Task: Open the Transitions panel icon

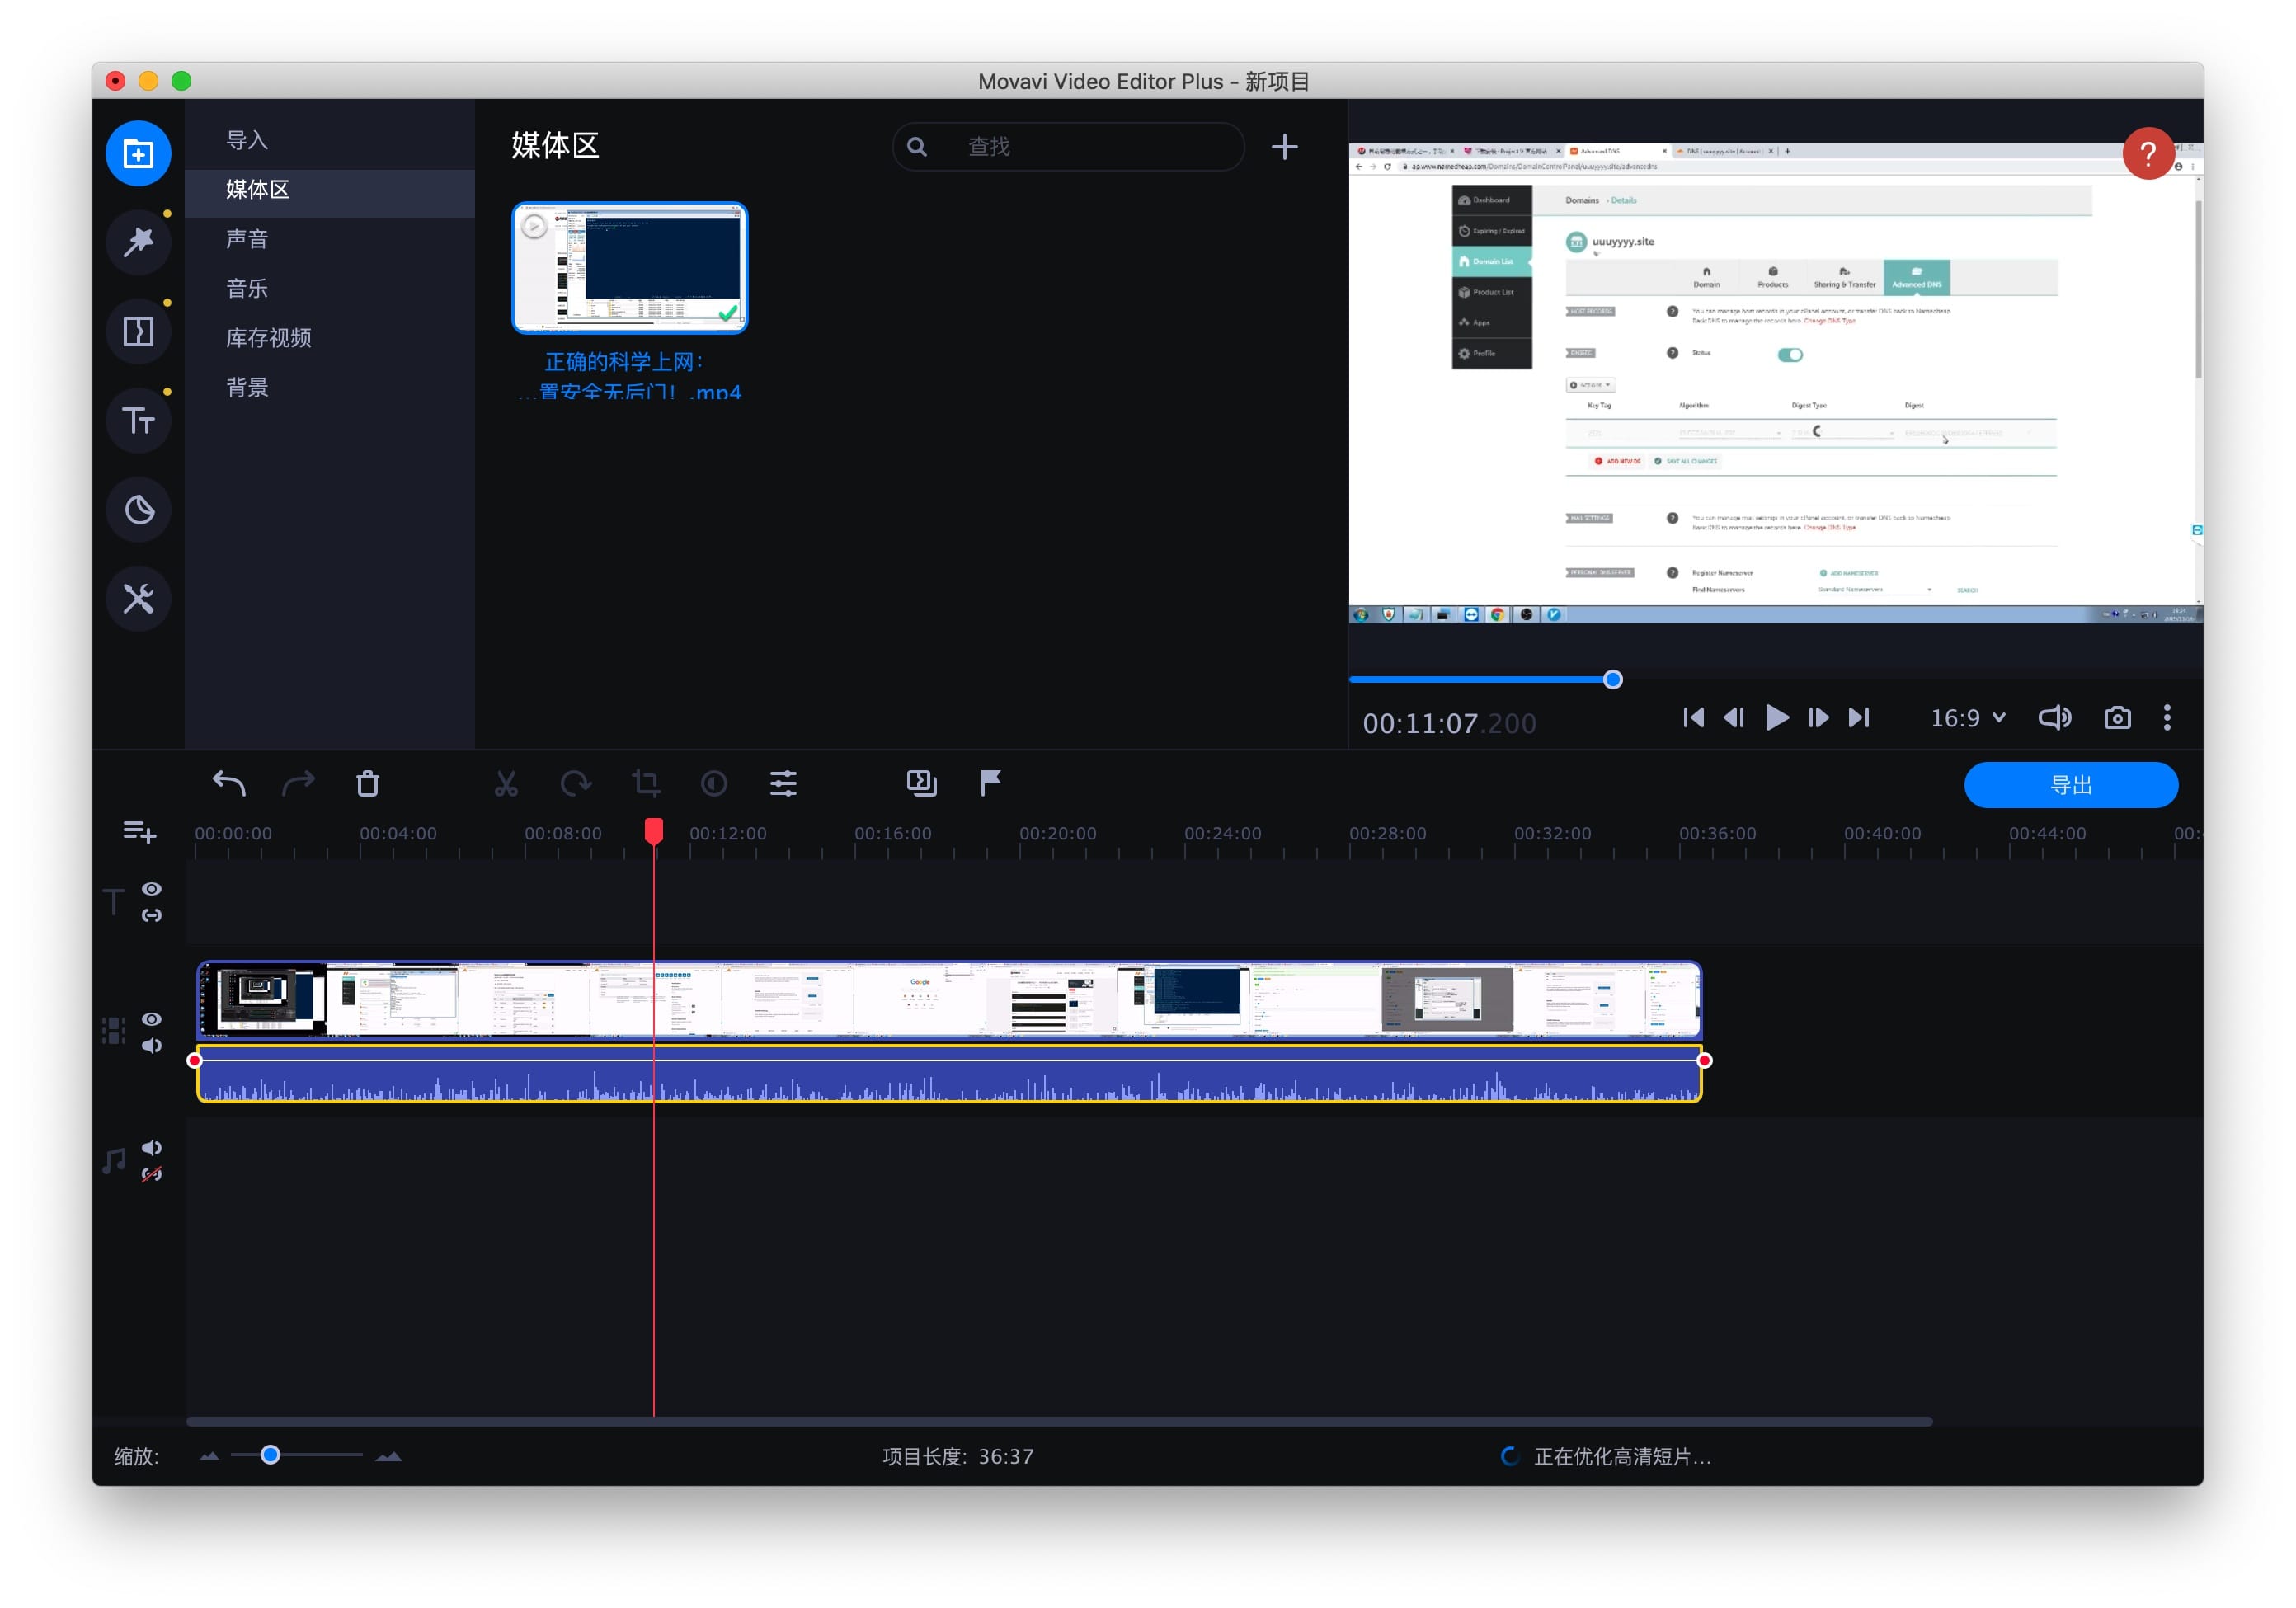Action: (138, 331)
